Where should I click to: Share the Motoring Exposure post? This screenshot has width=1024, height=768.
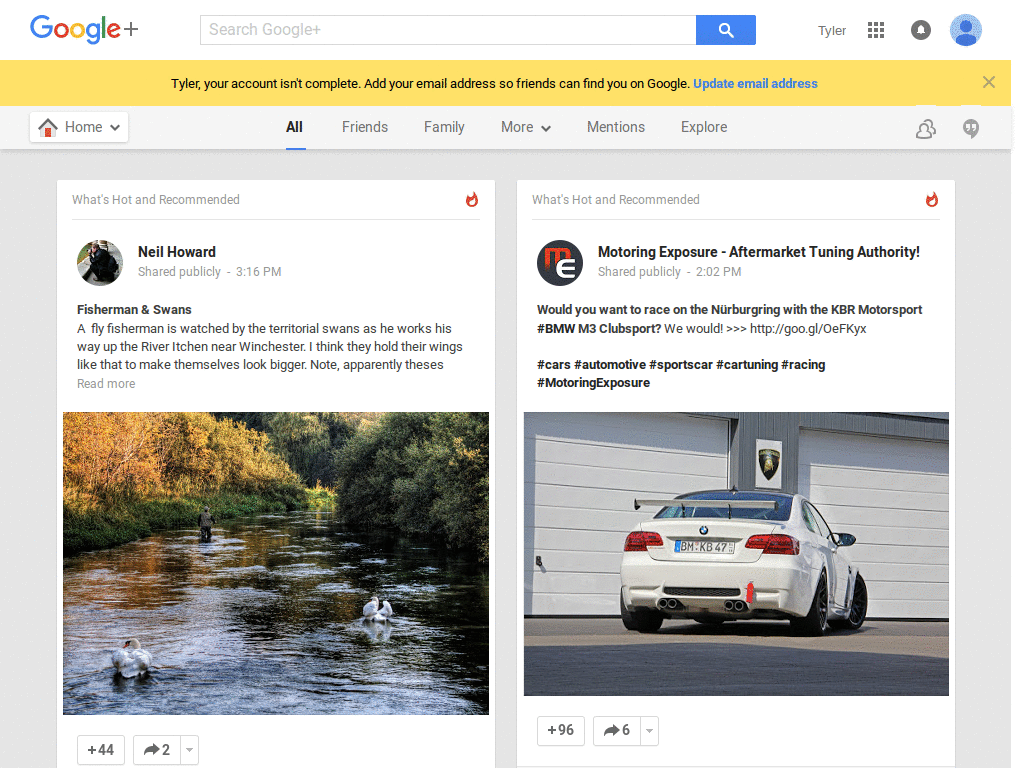click(x=616, y=730)
